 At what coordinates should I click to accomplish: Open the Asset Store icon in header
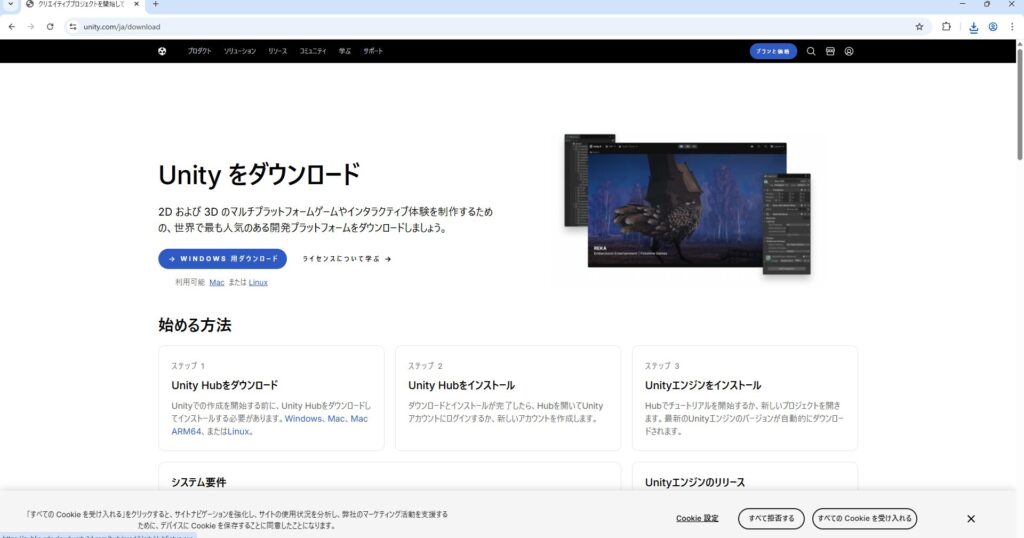pos(830,51)
